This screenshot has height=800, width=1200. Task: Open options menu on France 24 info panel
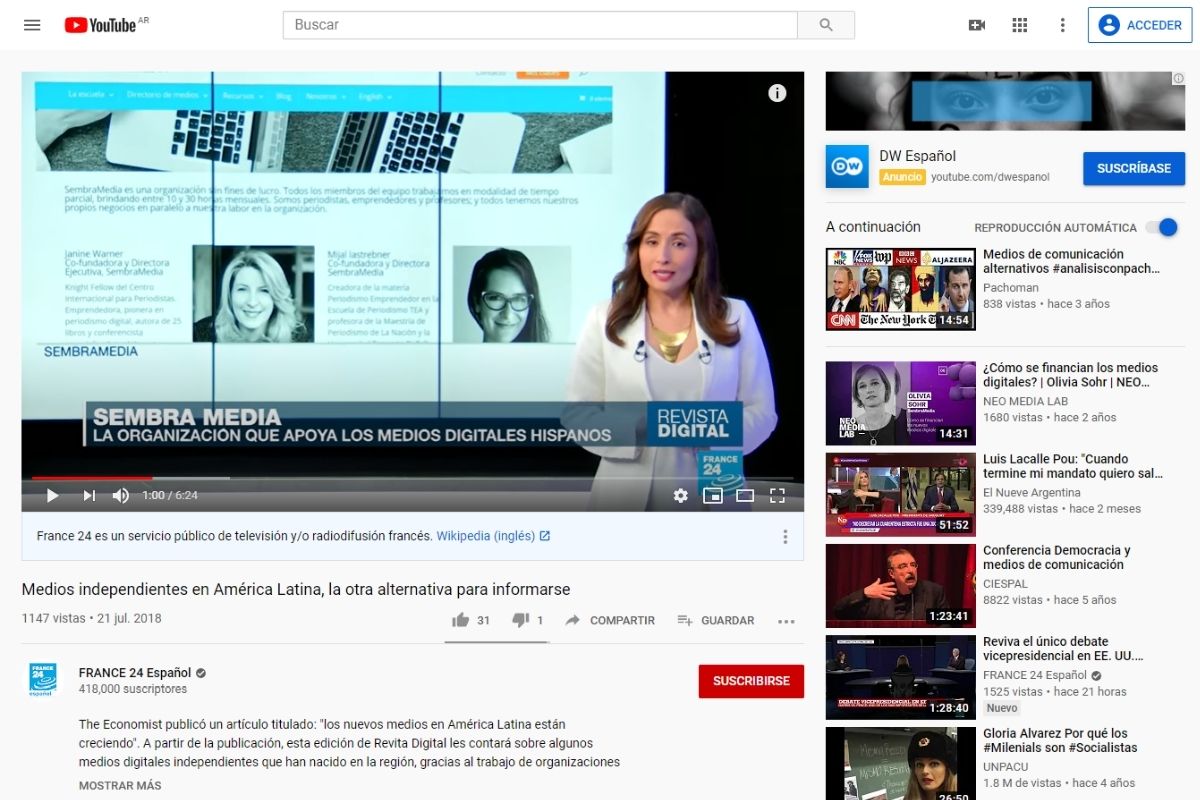tap(785, 536)
